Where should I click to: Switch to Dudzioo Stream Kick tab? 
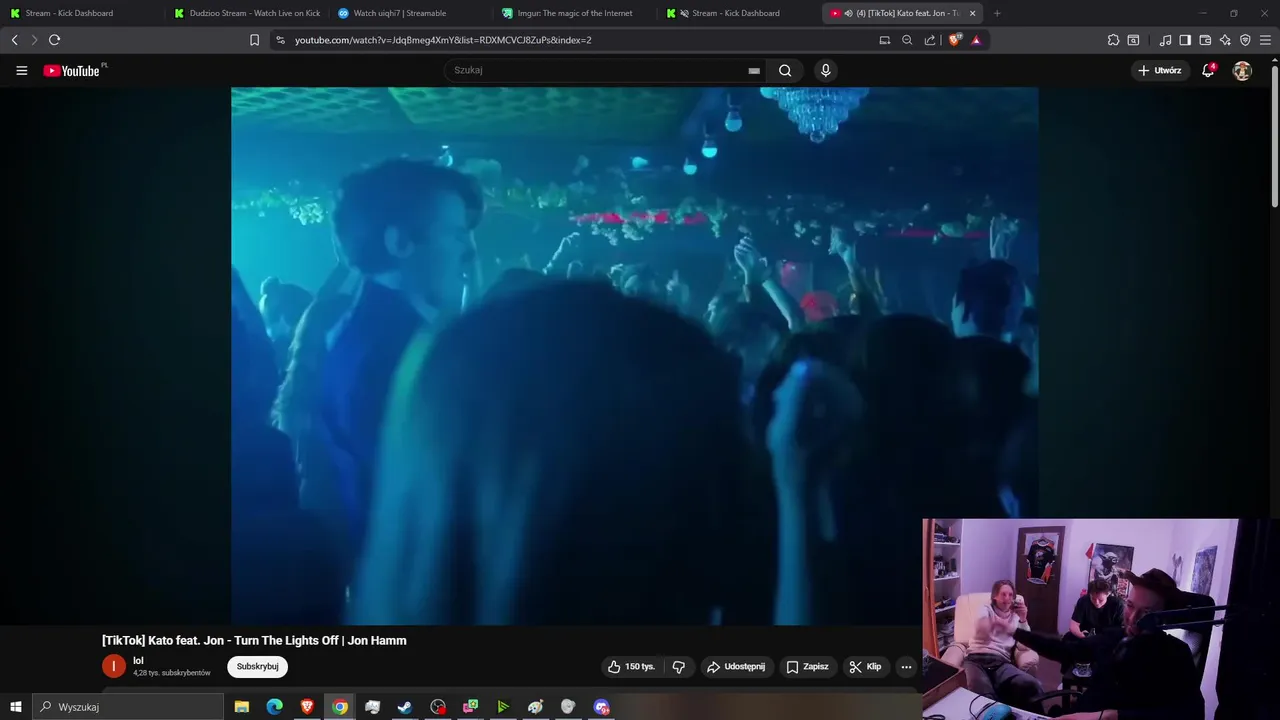246,13
